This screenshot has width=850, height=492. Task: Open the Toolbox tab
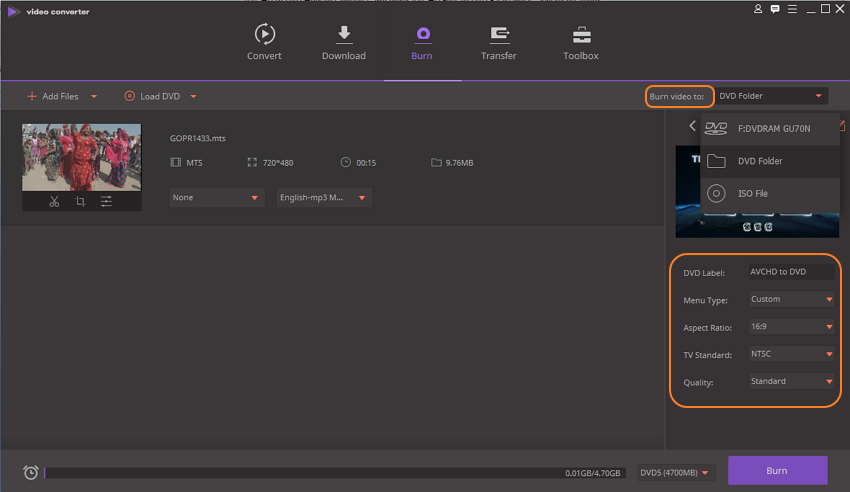click(x=580, y=43)
